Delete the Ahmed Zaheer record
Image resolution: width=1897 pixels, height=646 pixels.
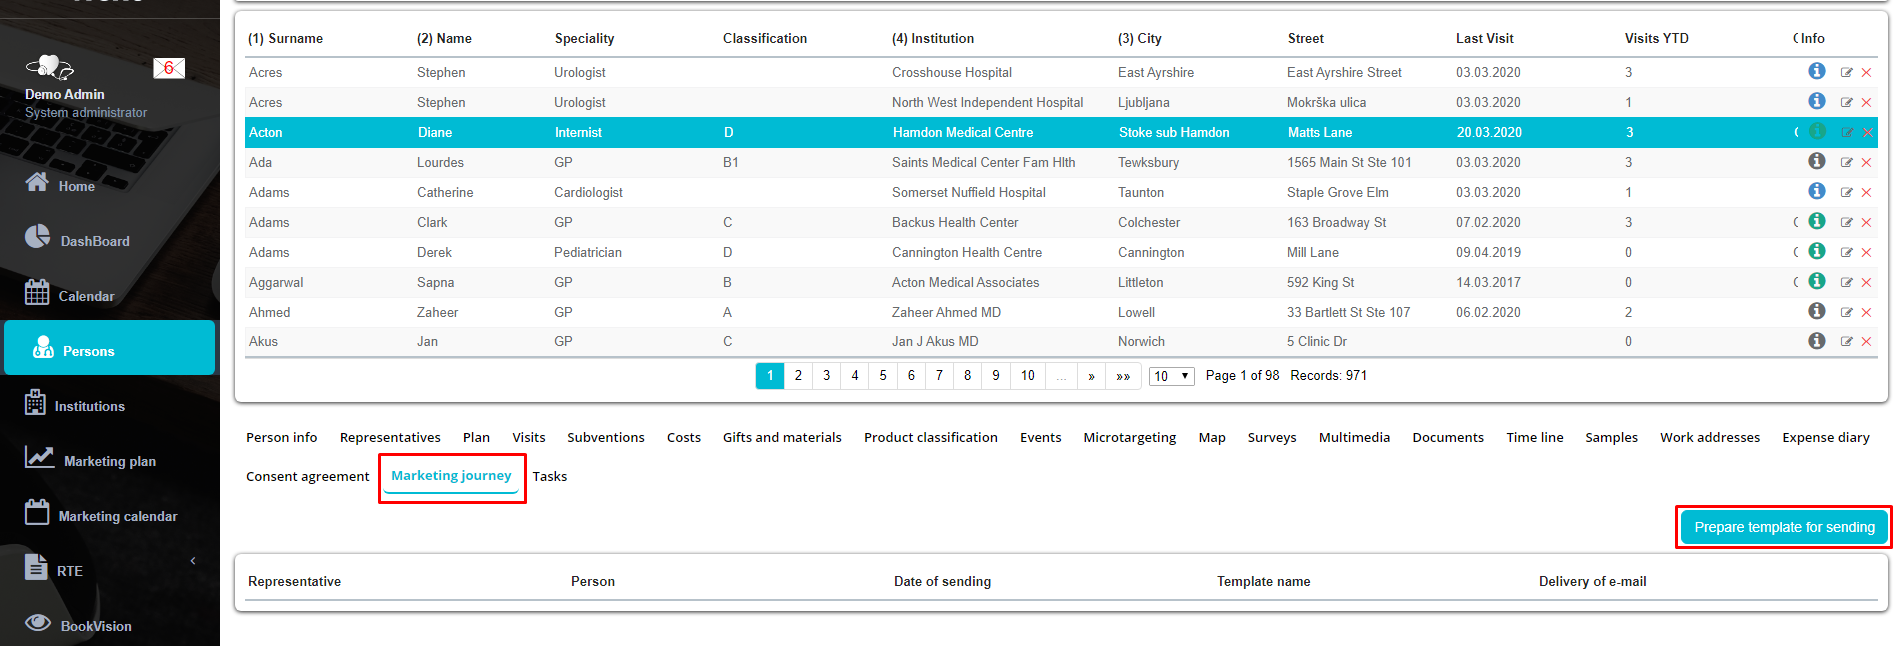click(1866, 313)
